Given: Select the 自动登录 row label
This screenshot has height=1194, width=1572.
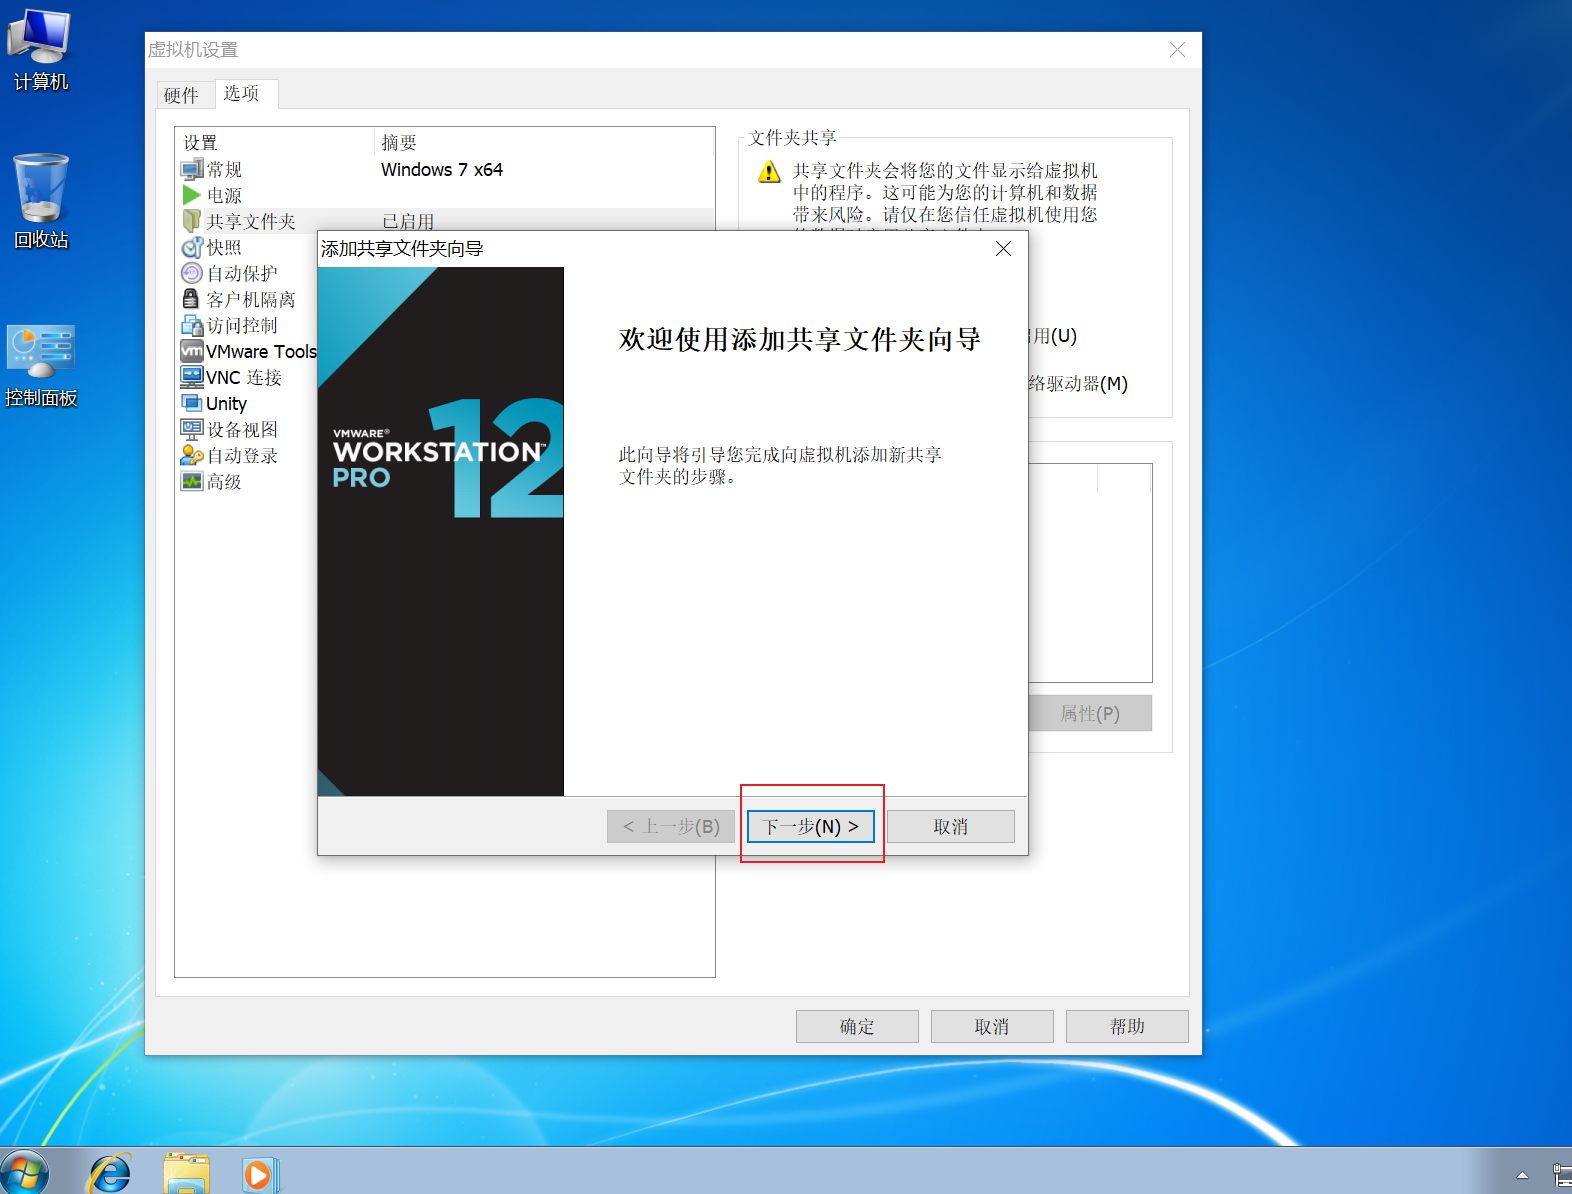Looking at the screenshot, I should coord(242,456).
